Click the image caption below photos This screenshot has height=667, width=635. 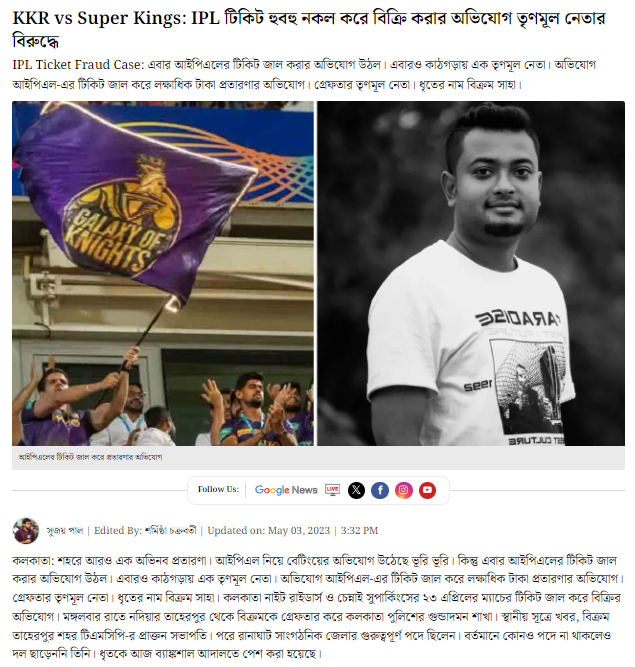pyautogui.click(x=90, y=457)
